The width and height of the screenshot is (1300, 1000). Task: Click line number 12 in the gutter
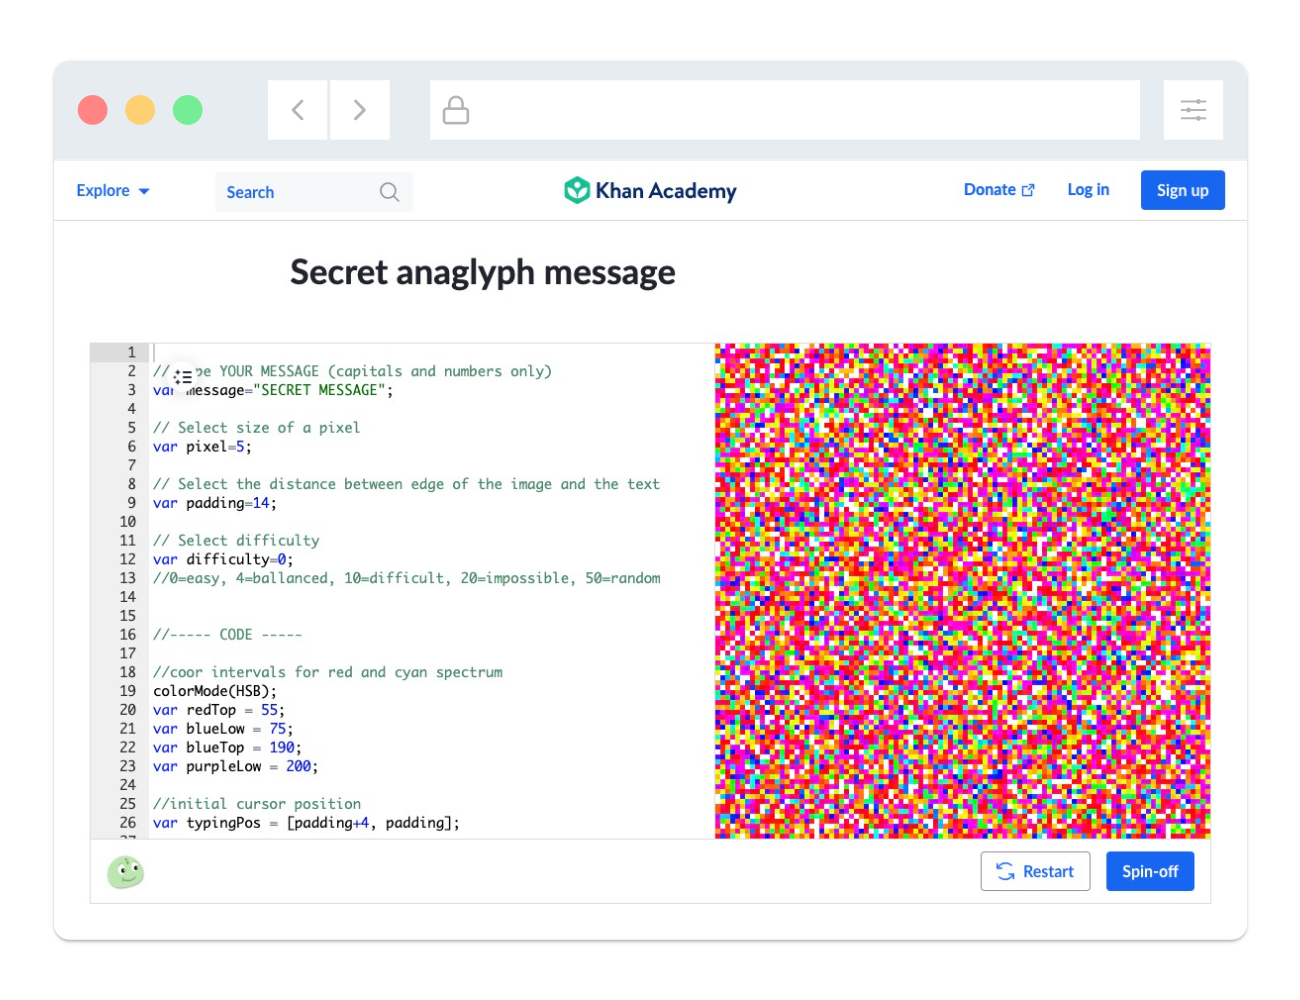[127, 559]
